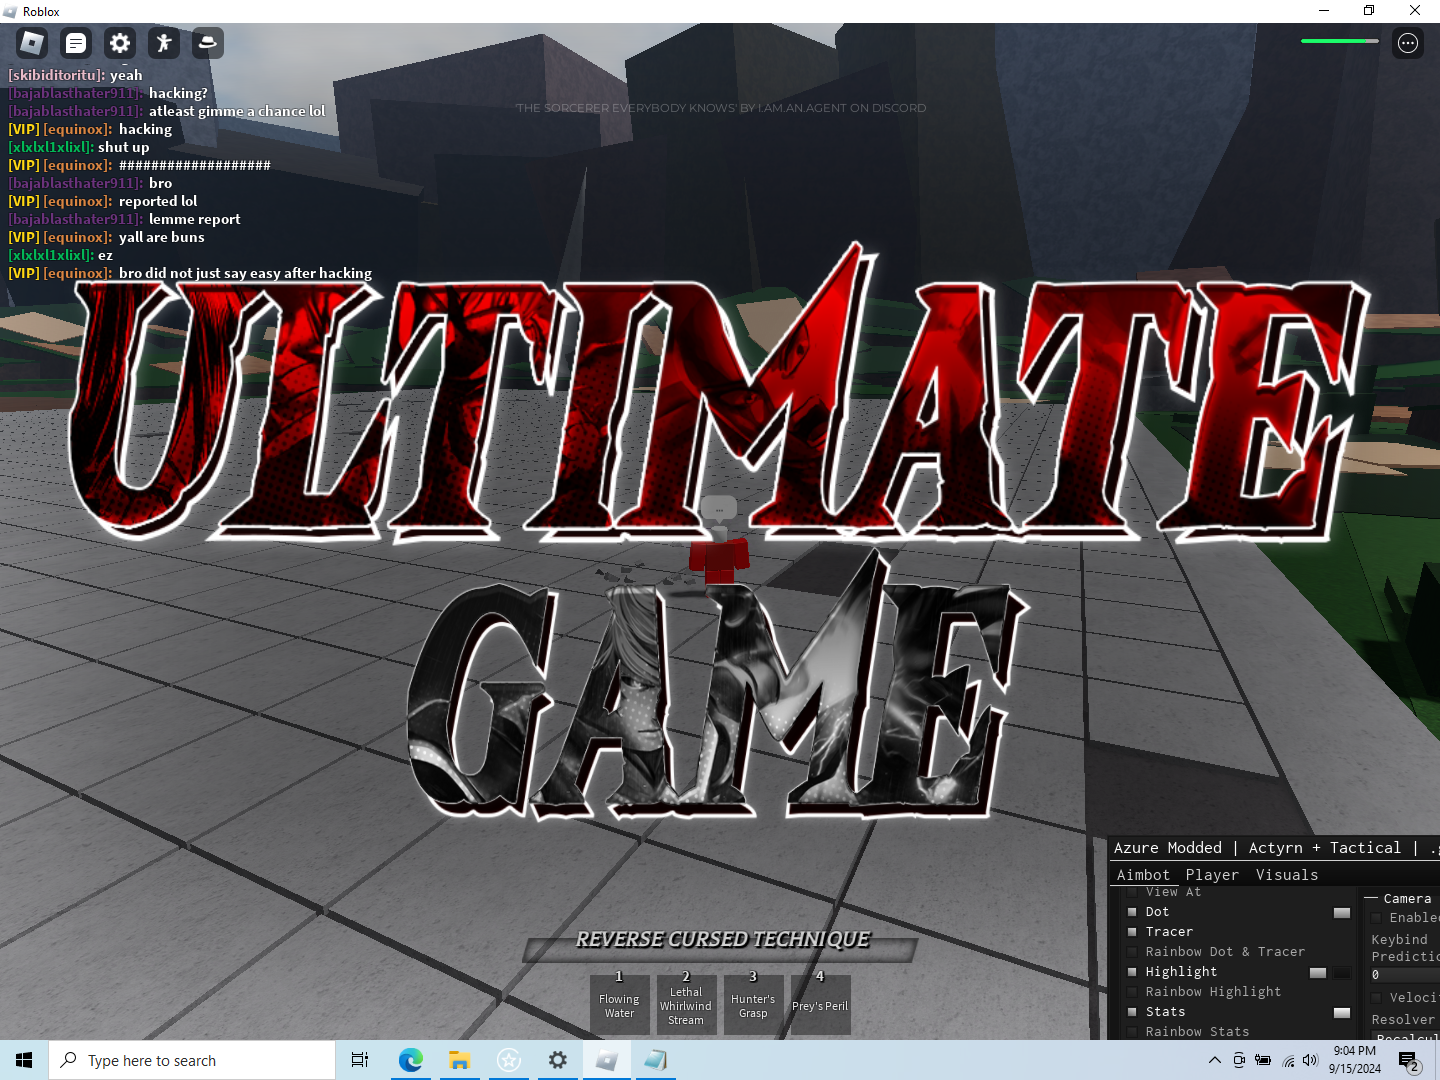1440x1080 pixels.
Task: Toggle the Camera Enabled checkbox
Action: (1376, 918)
